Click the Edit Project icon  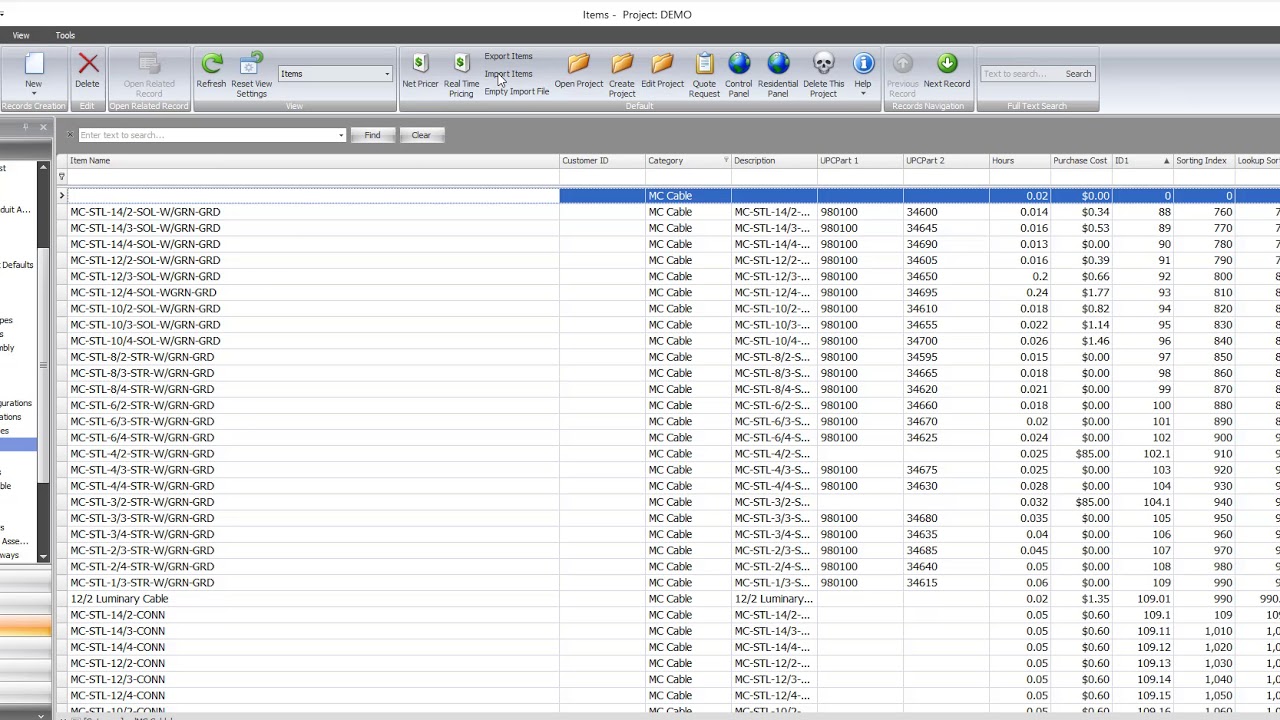click(x=662, y=64)
